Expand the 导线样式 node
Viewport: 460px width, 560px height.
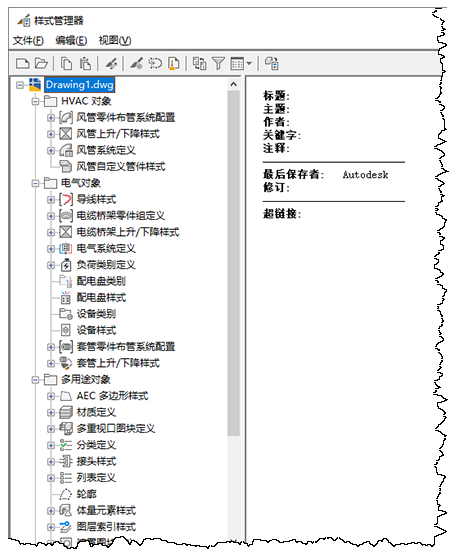click(x=51, y=200)
